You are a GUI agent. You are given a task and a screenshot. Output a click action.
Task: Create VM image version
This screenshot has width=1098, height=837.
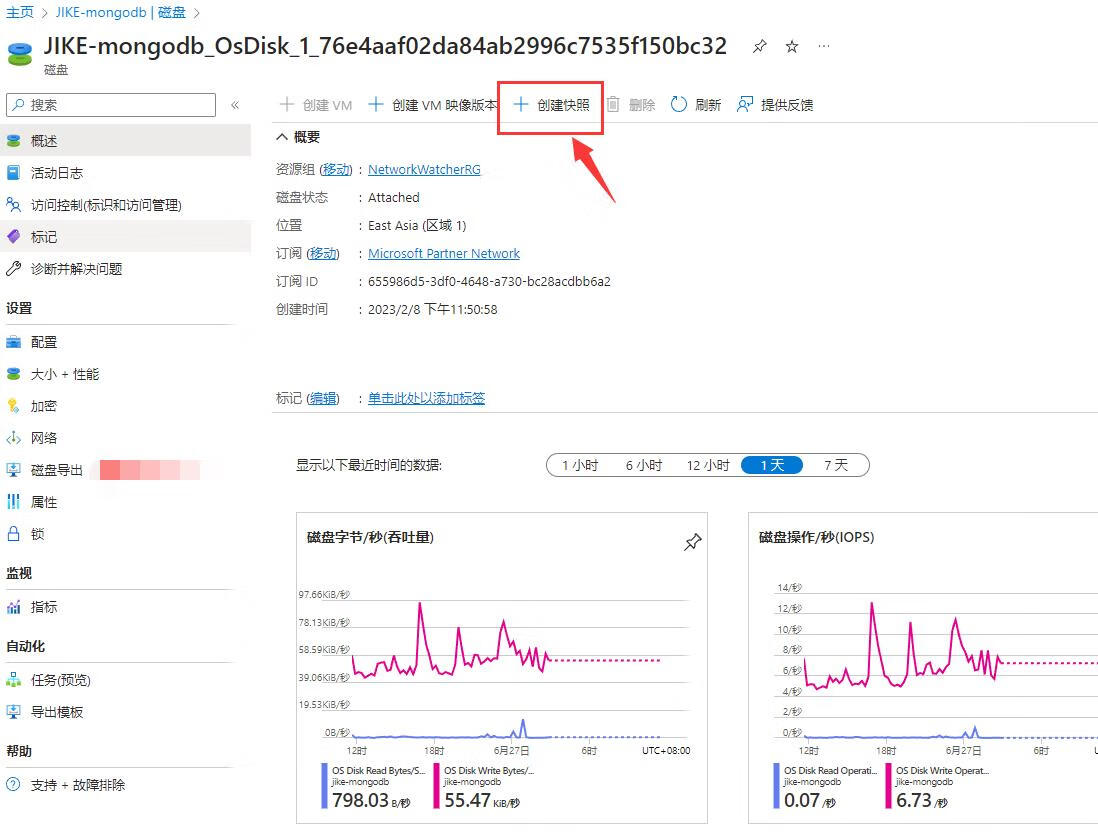[x=433, y=105]
